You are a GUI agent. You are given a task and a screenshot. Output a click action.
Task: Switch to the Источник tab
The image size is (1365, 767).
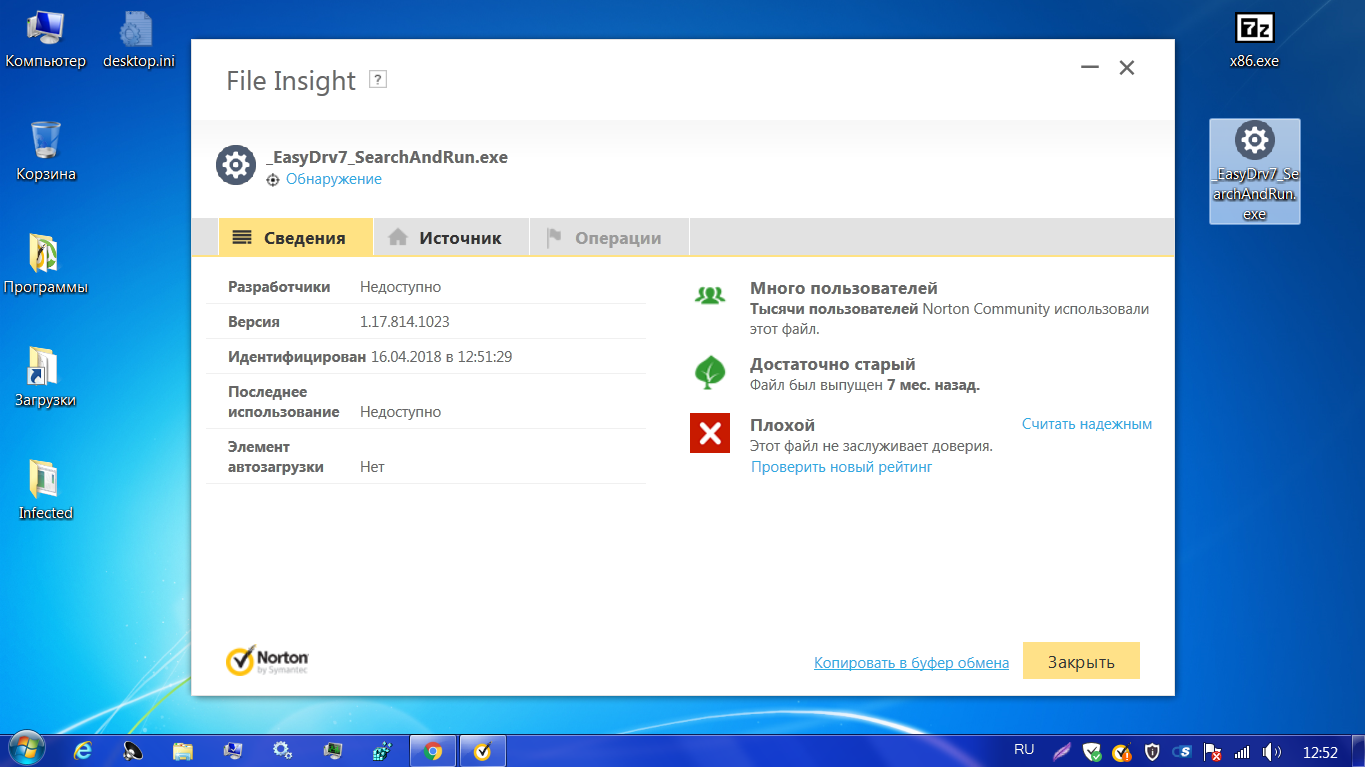pos(450,238)
